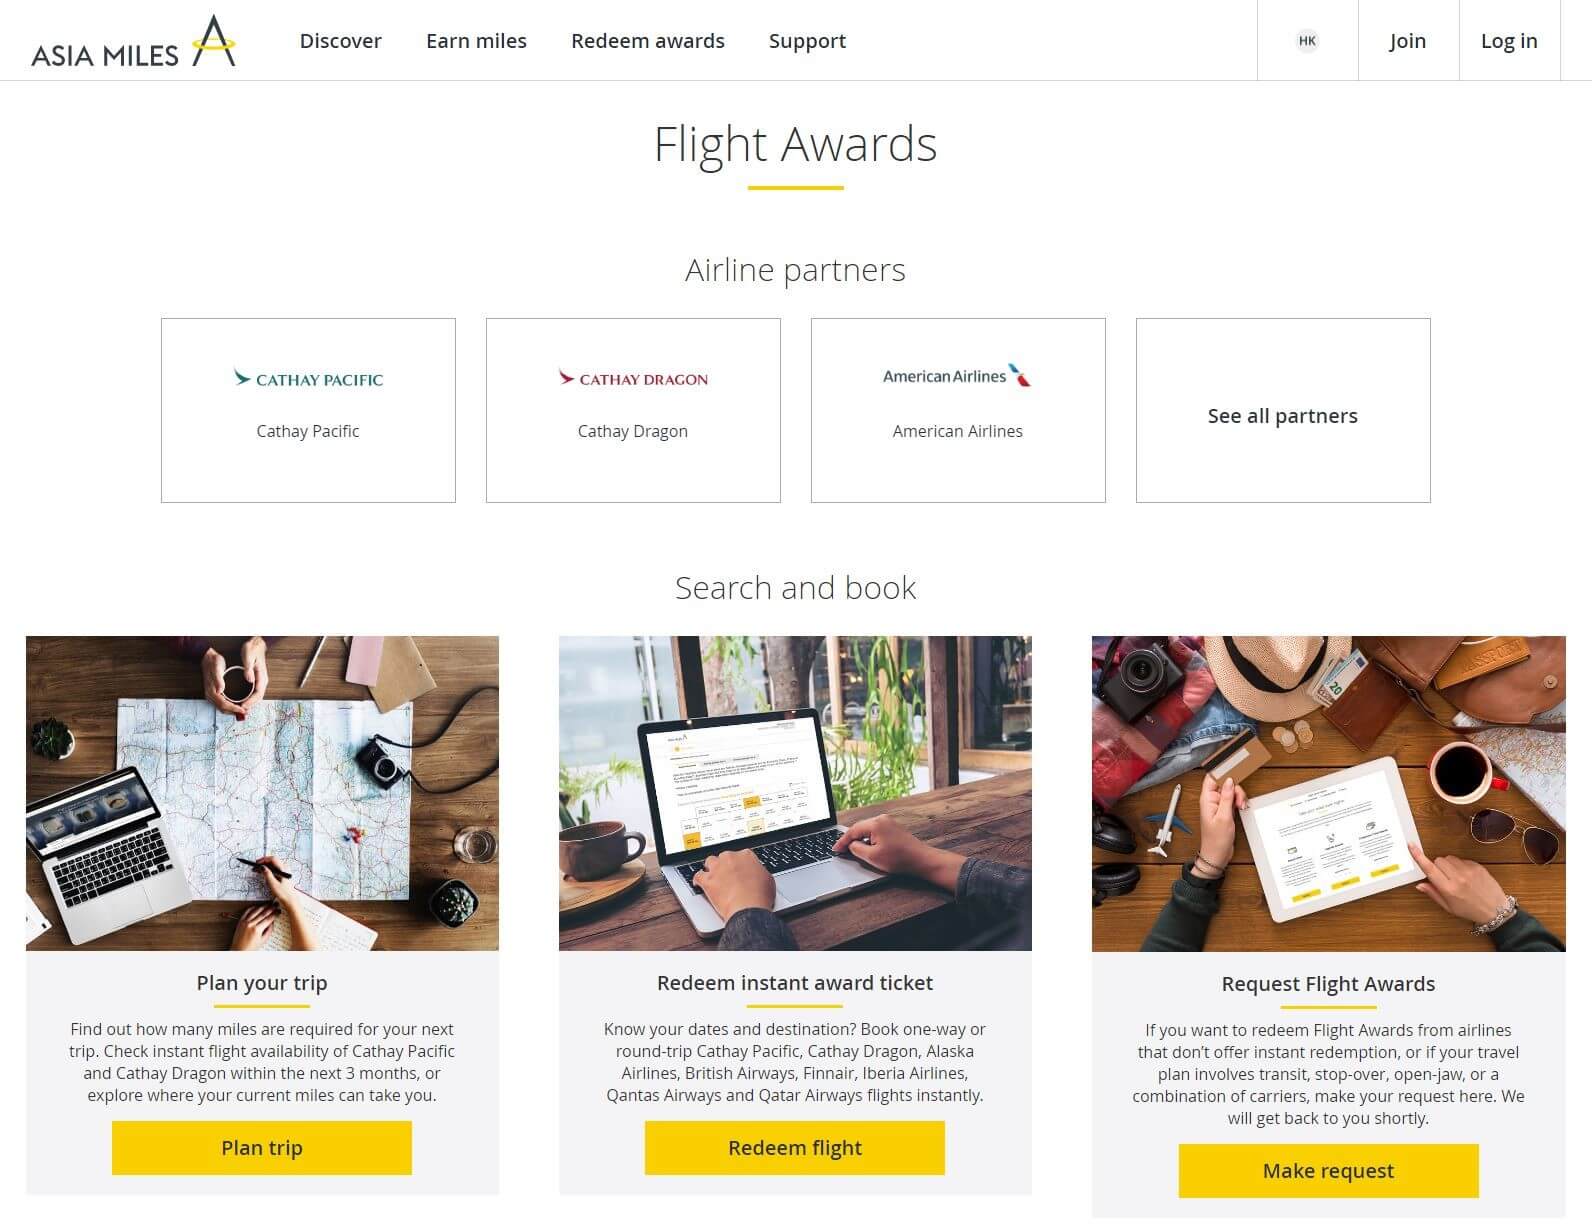The height and width of the screenshot is (1227, 1592).
Task: Open the tablet travel items photo
Action: click(1328, 793)
